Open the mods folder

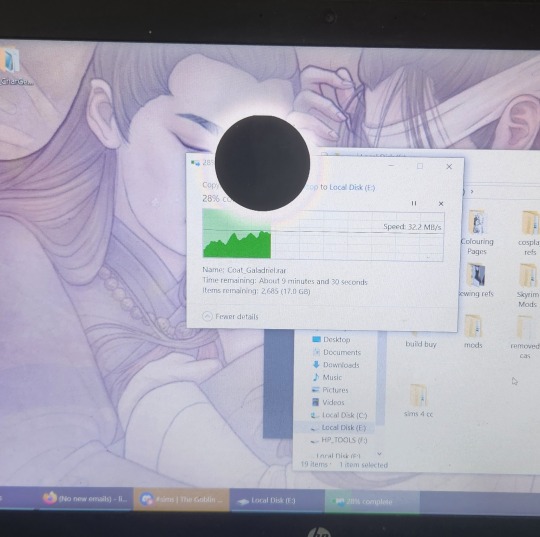click(x=473, y=331)
